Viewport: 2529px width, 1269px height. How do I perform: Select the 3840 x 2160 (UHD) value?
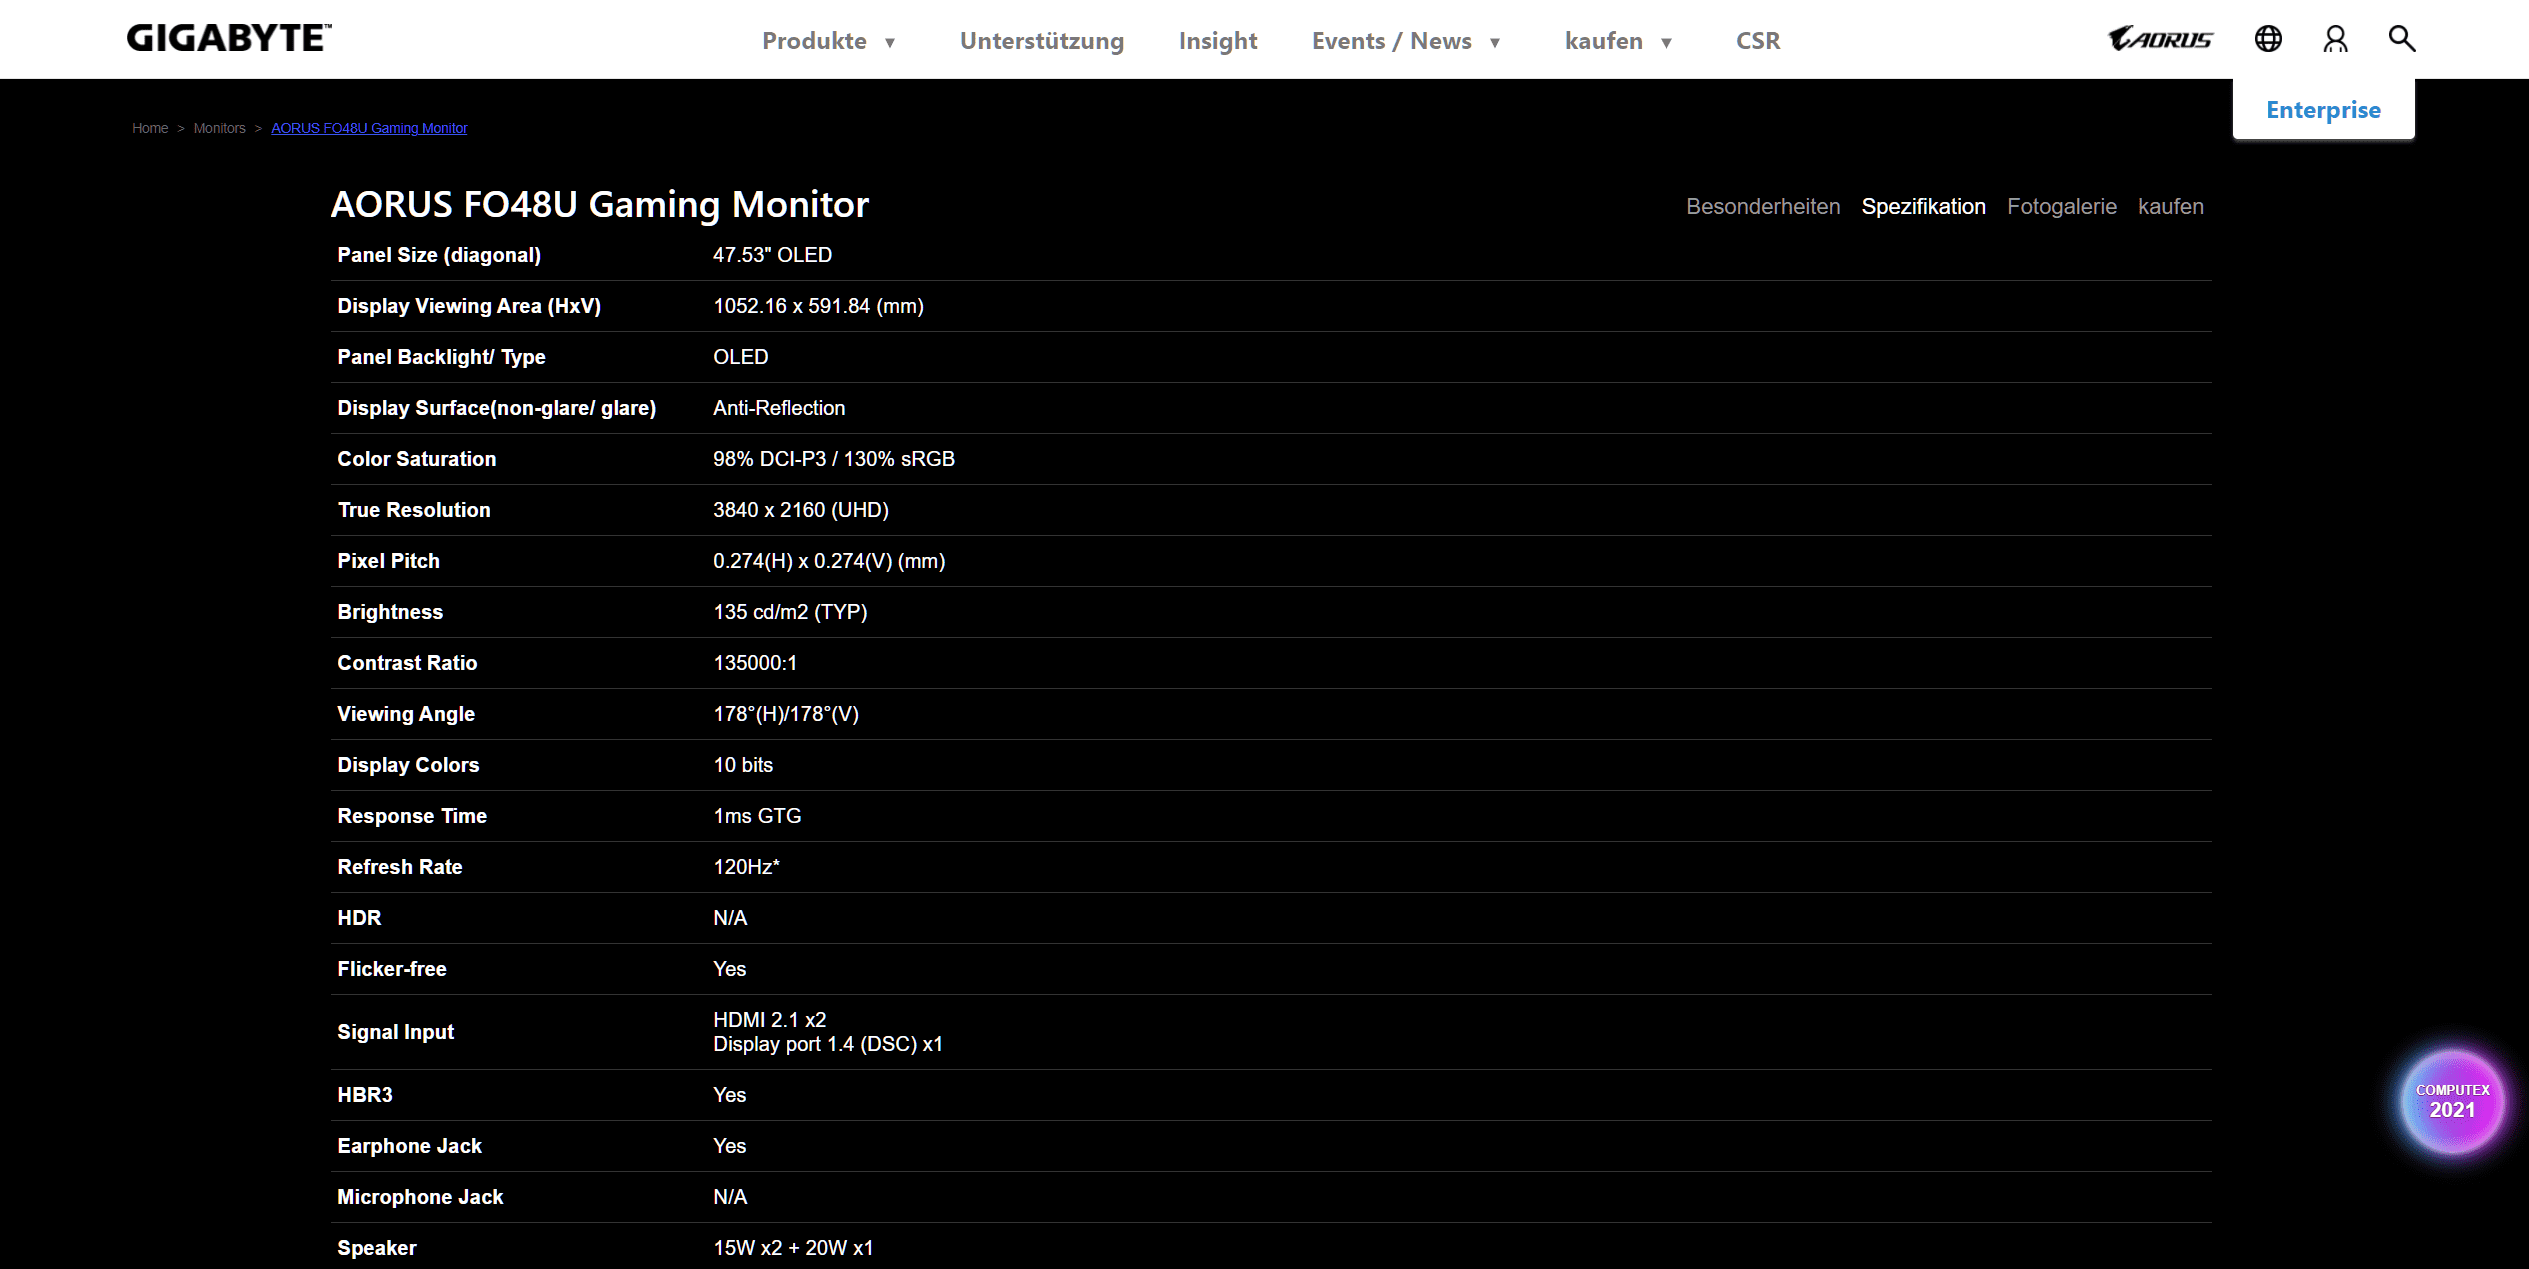[801, 510]
